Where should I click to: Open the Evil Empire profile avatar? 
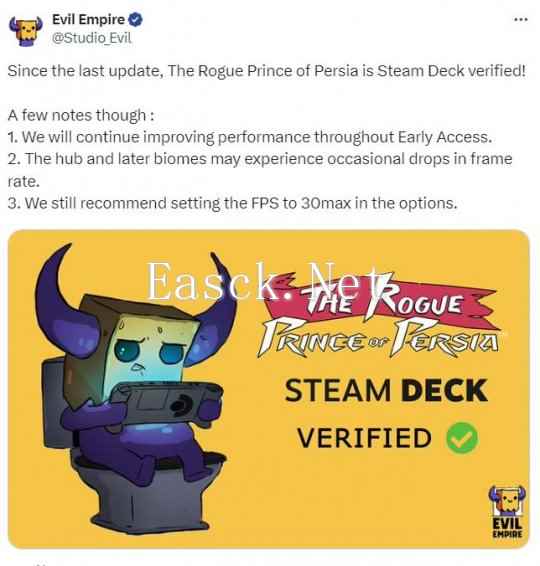tap(25, 31)
